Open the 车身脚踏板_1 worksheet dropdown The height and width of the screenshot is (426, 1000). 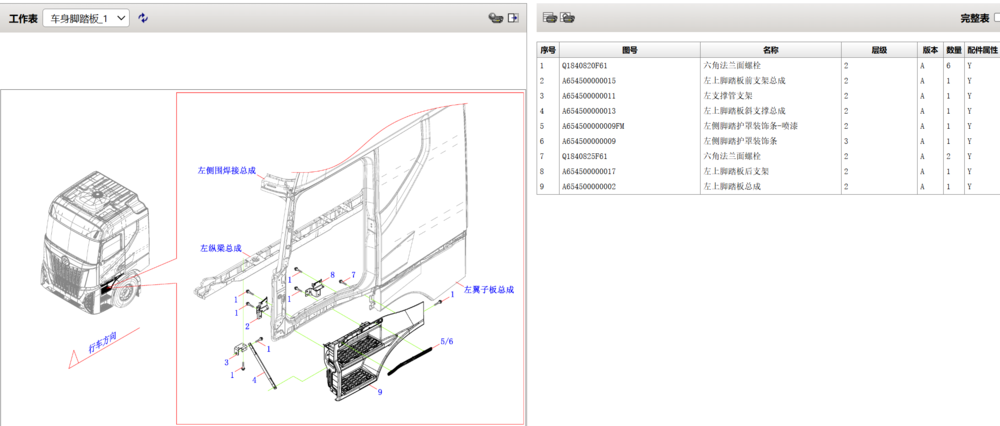click(x=86, y=18)
